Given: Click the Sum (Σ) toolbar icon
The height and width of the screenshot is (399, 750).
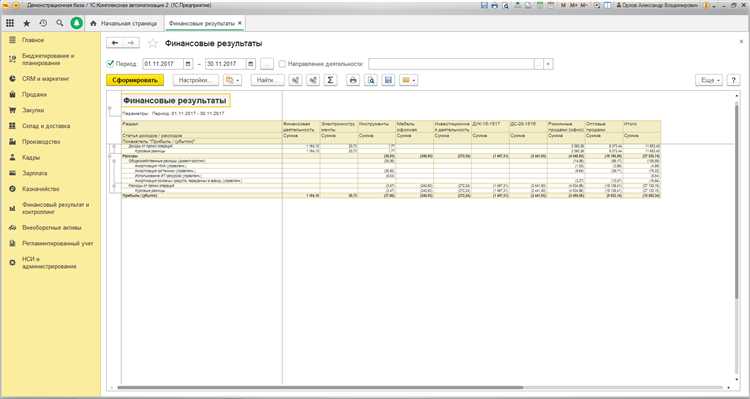Looking at the screenshot, I should click(x=330, y=80).
